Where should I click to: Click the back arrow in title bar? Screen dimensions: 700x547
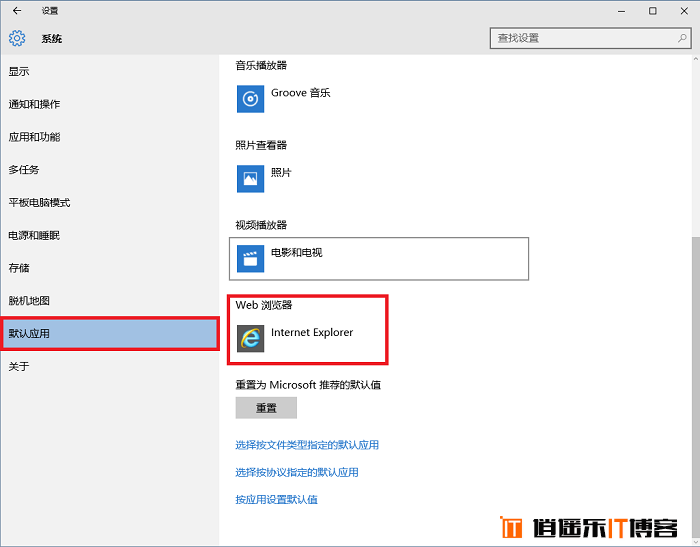17,11
